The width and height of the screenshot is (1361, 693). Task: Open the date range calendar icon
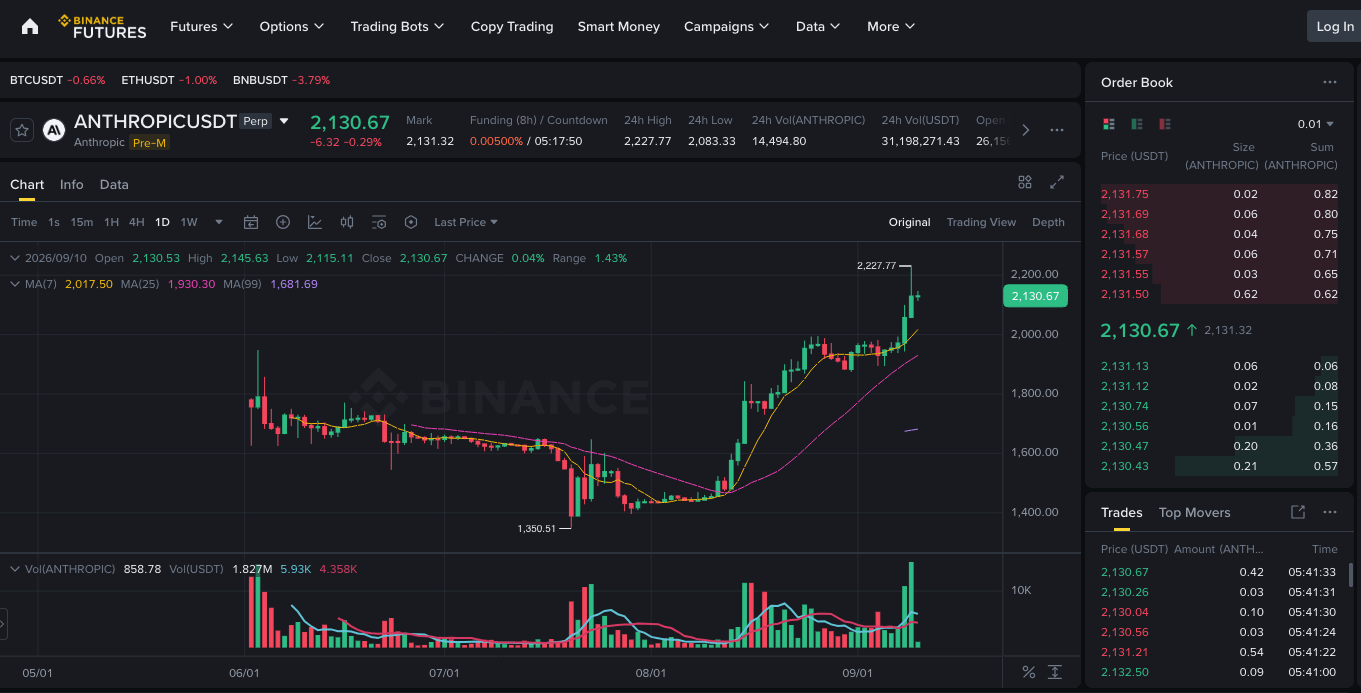[251, 222]
